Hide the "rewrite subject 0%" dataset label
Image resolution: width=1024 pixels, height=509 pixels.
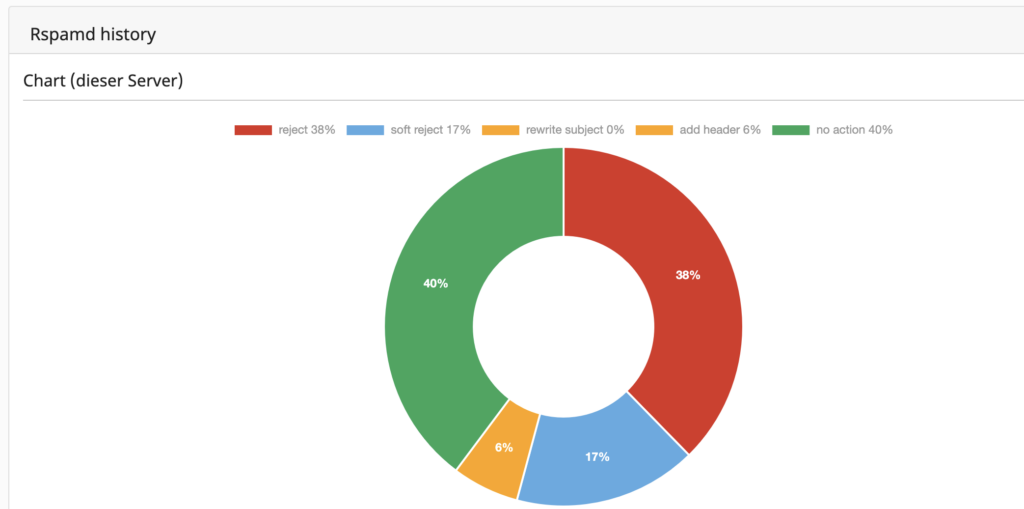click(x=574, y=130)
